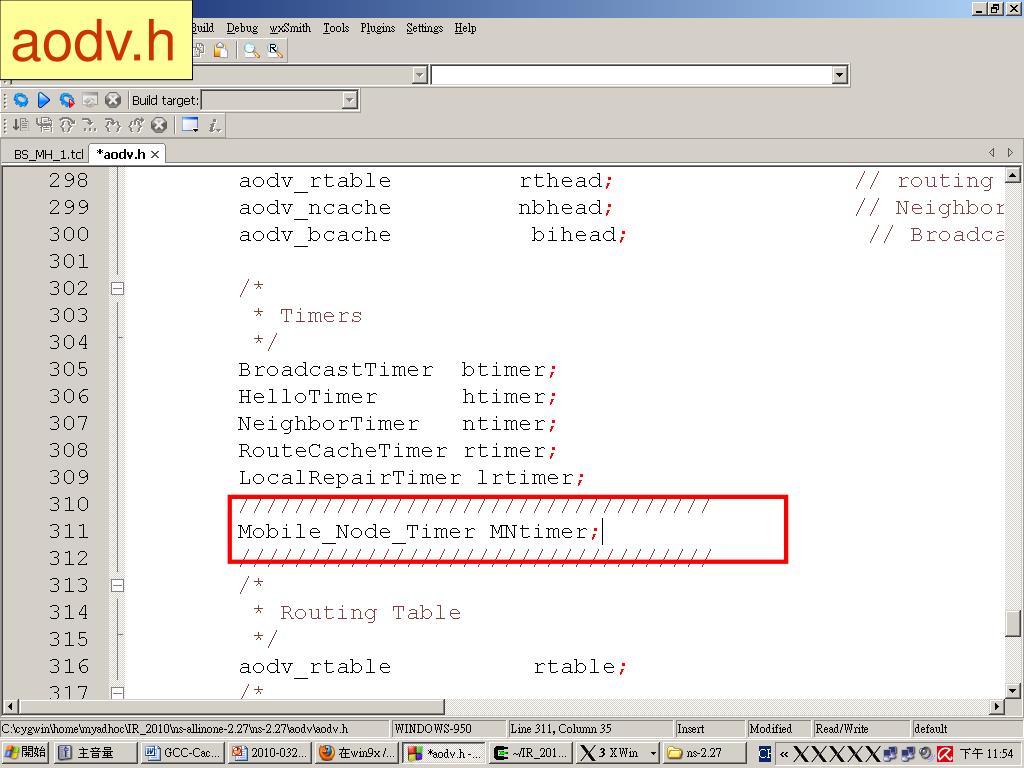
Task: Open the Debug menu
Action: pos(242,28)
